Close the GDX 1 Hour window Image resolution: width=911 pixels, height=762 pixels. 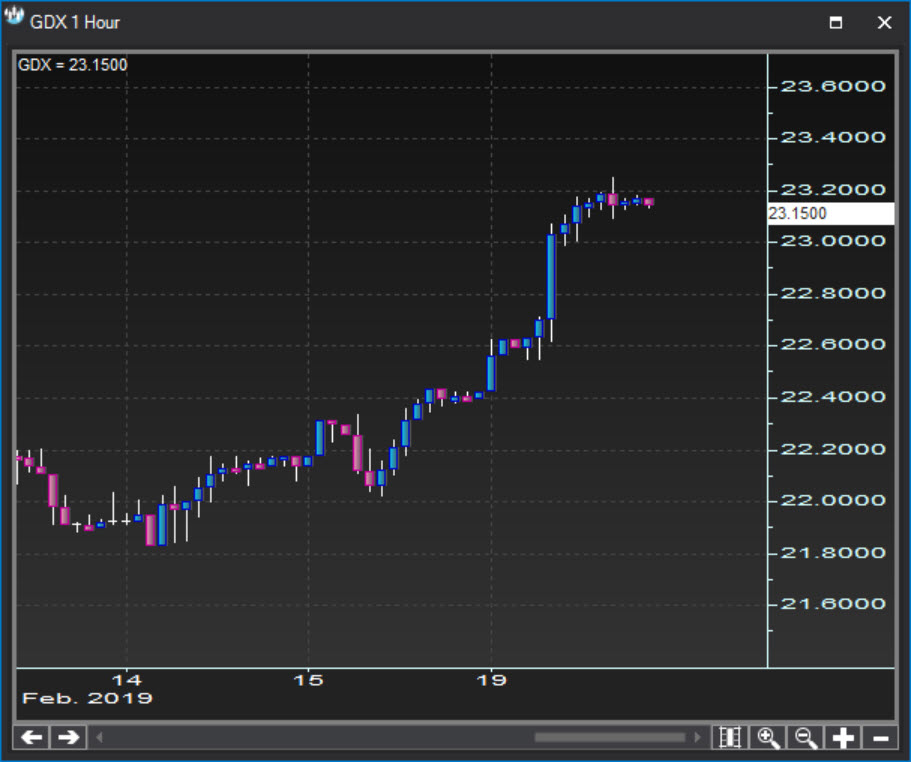[884, 23]
